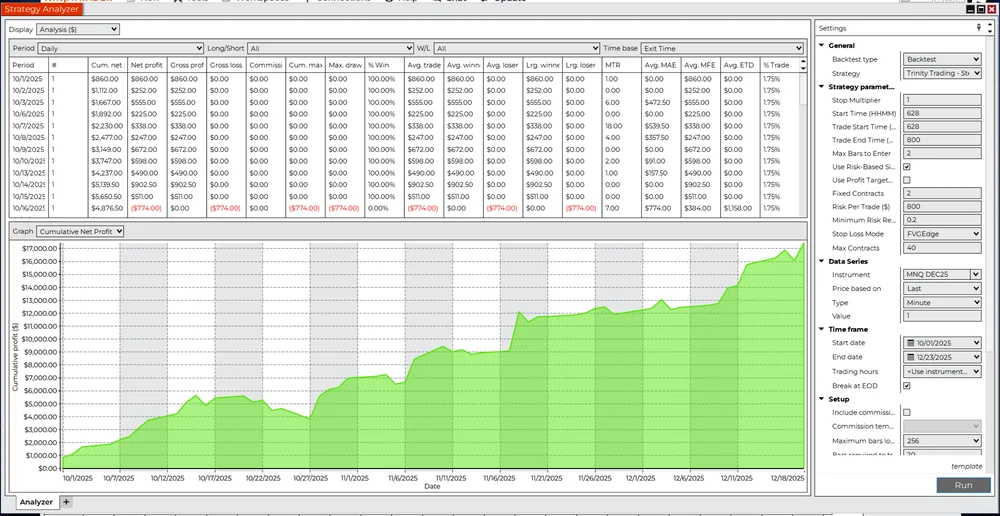Sort by the Avg. MAE column header
Image resolution: width=1000 pixels, height=516 pixels.
pos(661,65)
